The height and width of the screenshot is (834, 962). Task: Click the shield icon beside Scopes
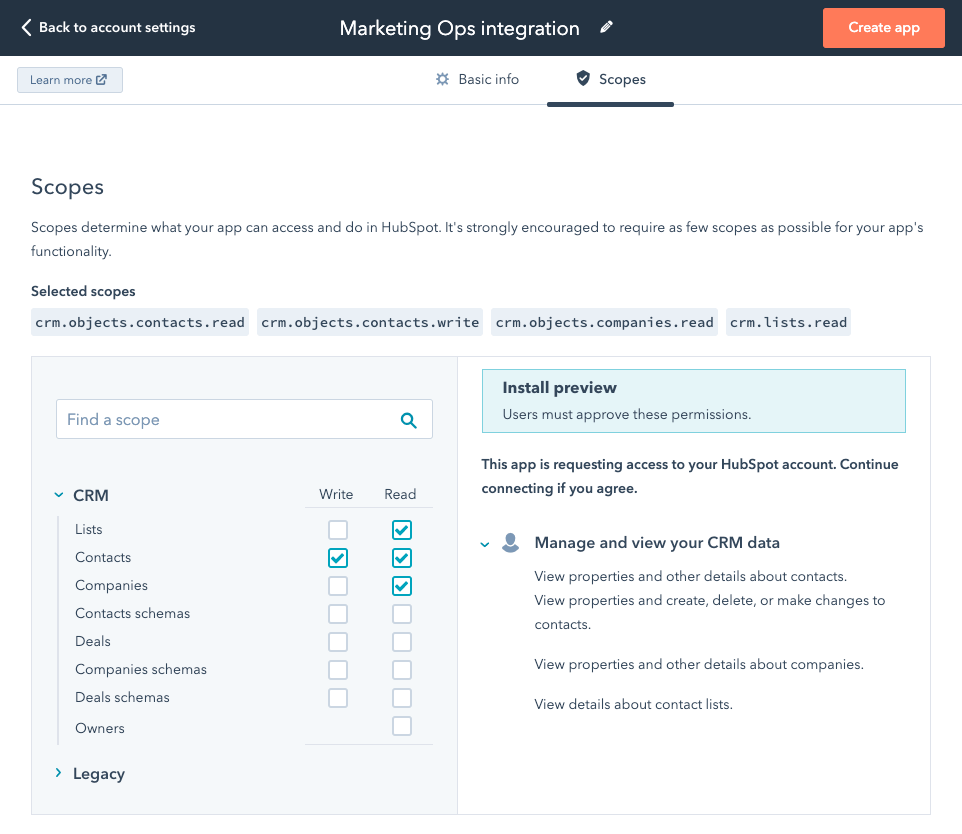tap(581, 79)
